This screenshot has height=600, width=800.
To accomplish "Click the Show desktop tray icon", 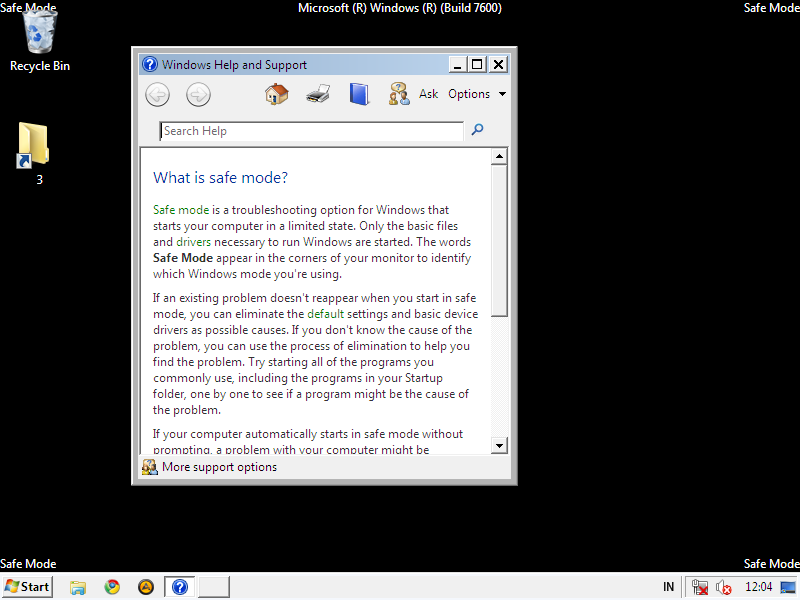I will (x=788, y=587).
